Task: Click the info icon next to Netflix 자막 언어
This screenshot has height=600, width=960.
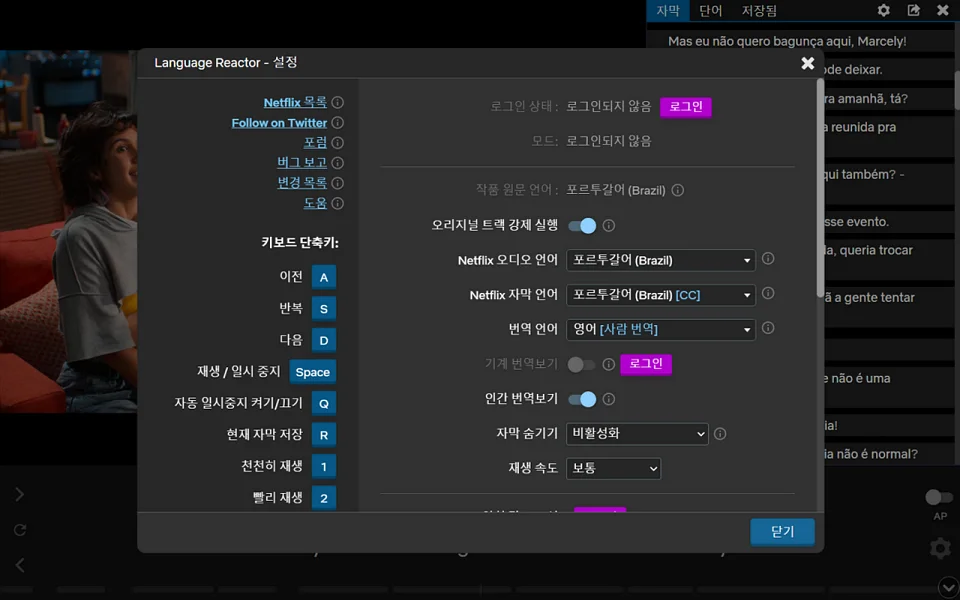Action: [767, 294]
